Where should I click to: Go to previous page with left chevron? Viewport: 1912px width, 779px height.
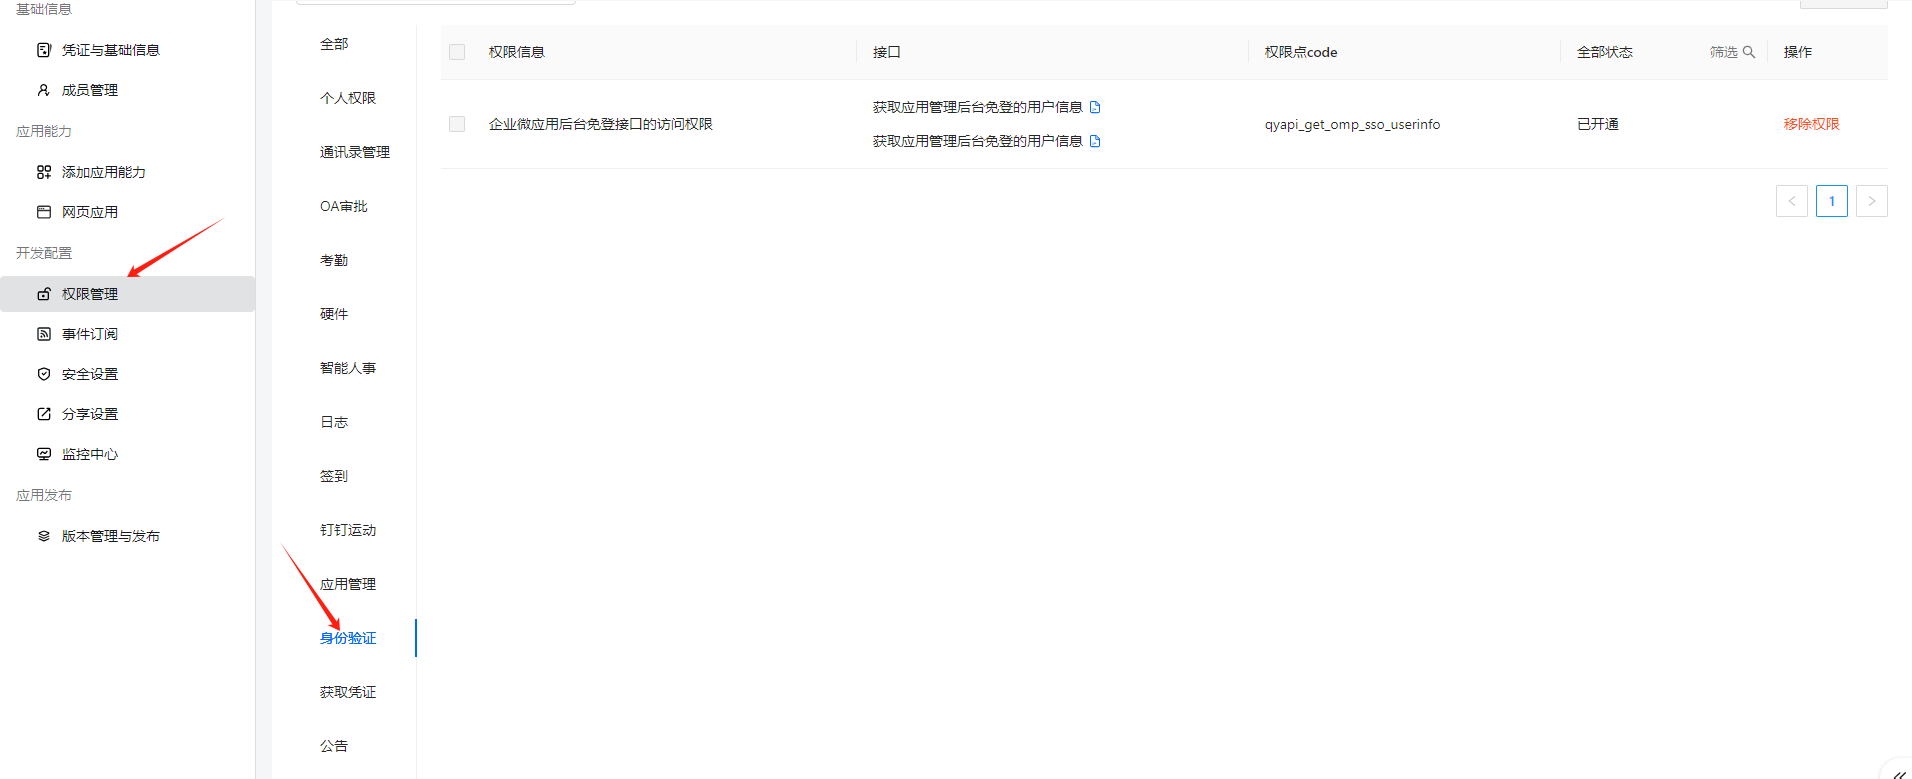click(1791, 201)
